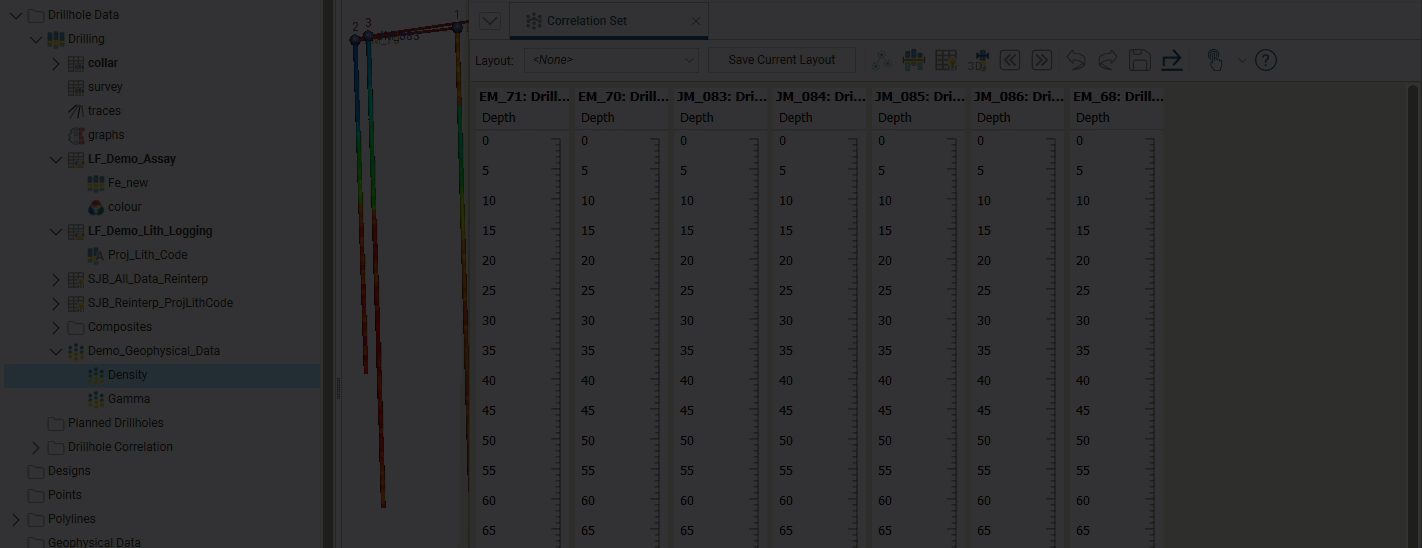This screenshot has height=548, width=1422.
Task: Click the export arrow icon
Action: (x=1172, y=60)
